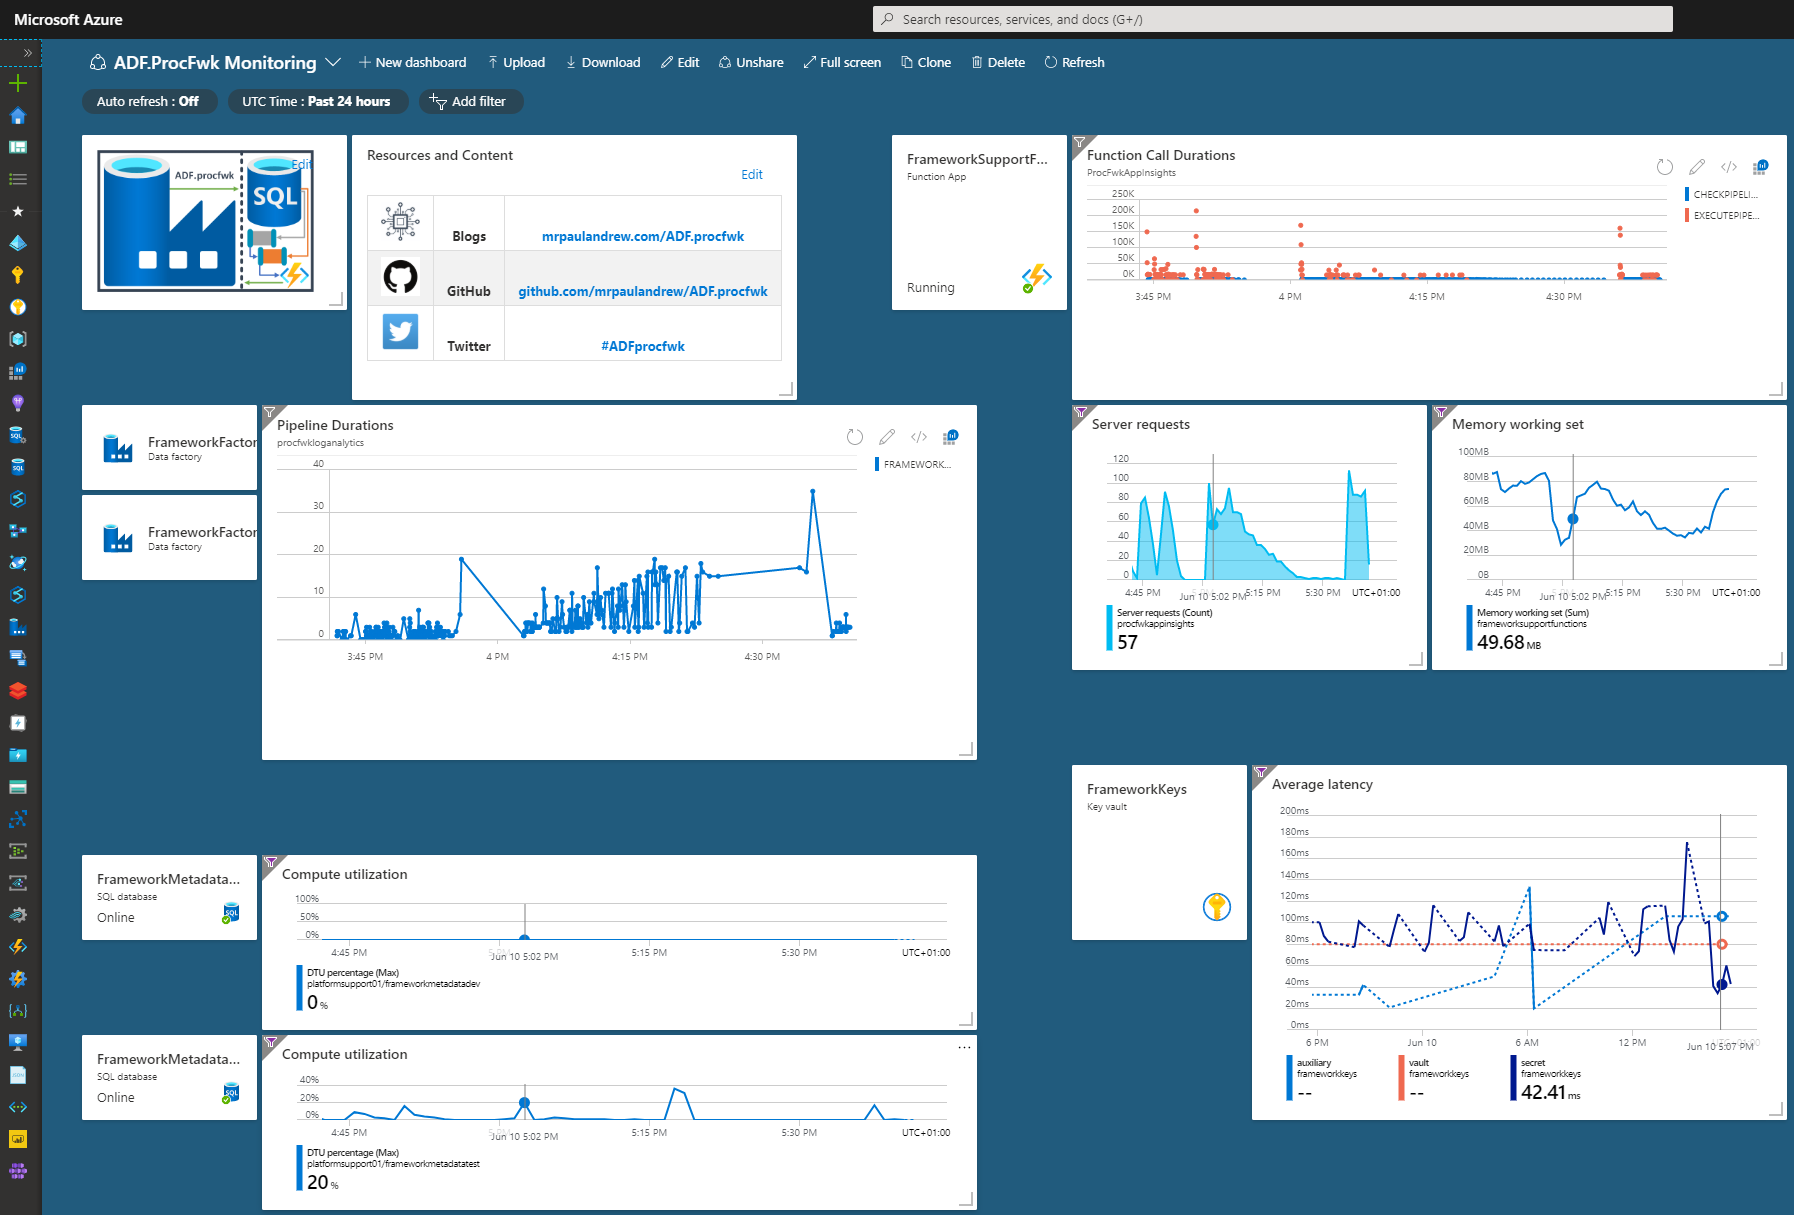The height and width of the screenshot is (1215, 1794).
Task: Toggle the CHECKPIPELI... legend series
Action: pyautogui.click(x=1724, y=195)
